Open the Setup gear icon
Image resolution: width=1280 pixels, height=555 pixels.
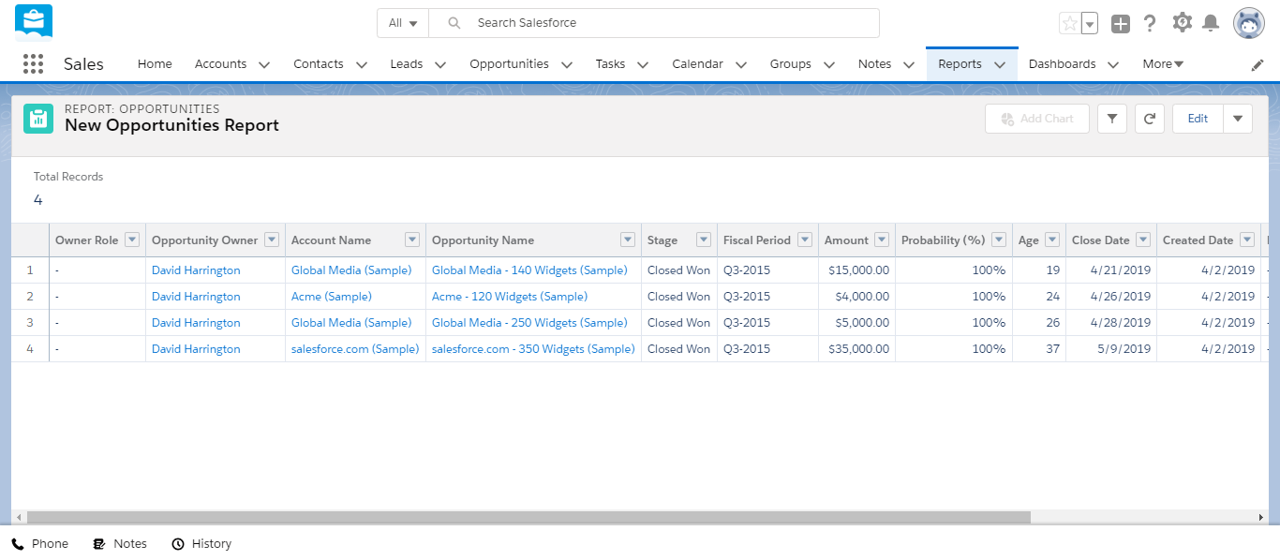pos(1182,22)
